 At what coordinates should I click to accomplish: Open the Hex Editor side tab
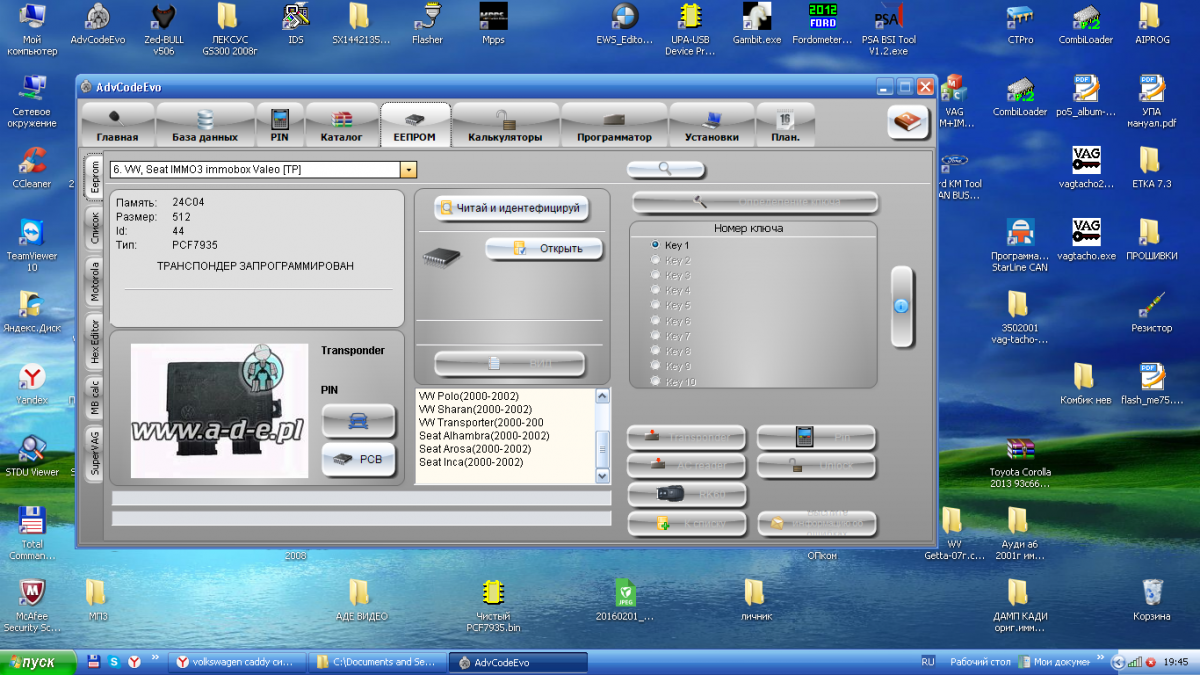click(x=94, y=340)
